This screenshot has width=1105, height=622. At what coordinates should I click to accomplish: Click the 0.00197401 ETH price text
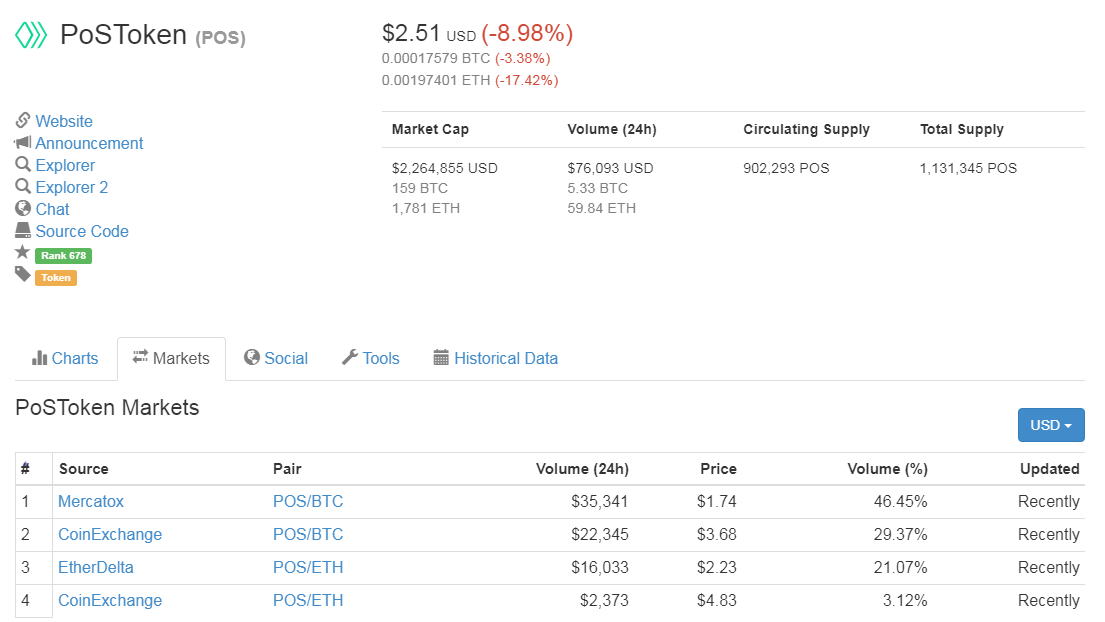click(436, 80)
